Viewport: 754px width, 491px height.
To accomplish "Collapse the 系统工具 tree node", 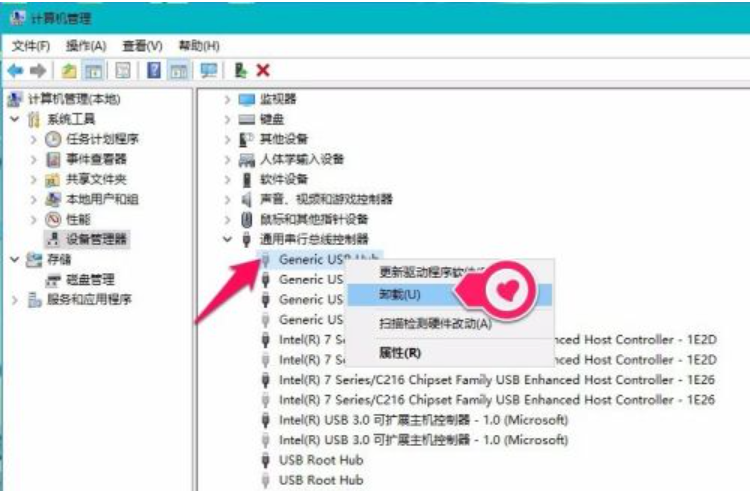I will click(x=15, y=119).
